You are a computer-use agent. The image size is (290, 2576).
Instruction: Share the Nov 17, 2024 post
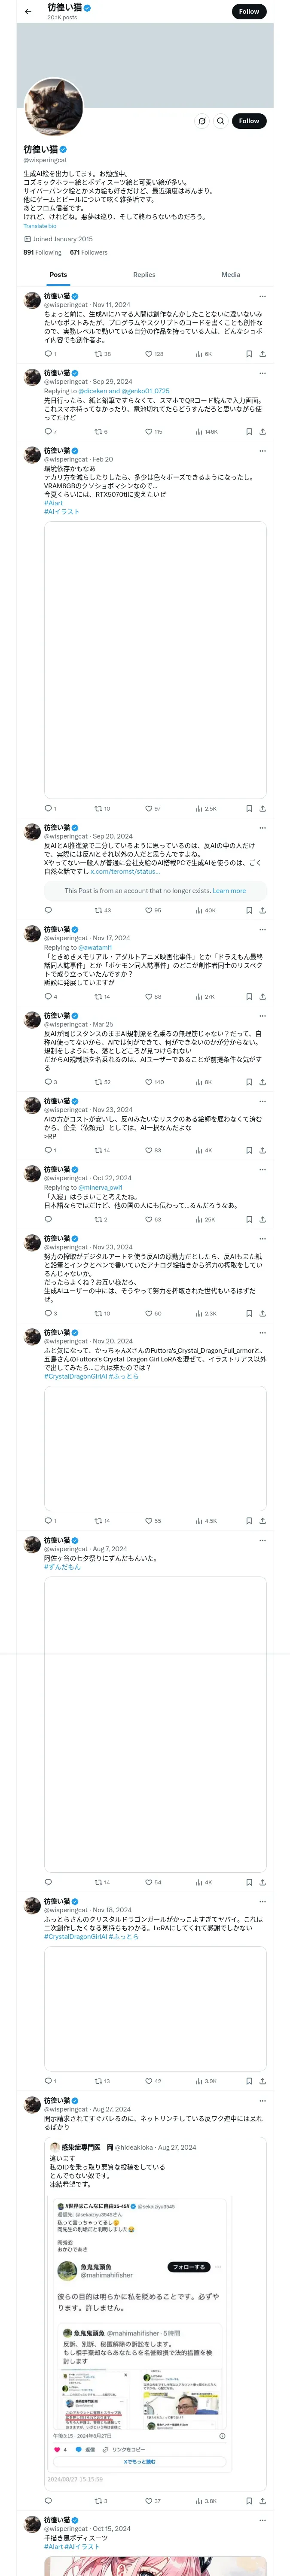click(x=262, y=996)
